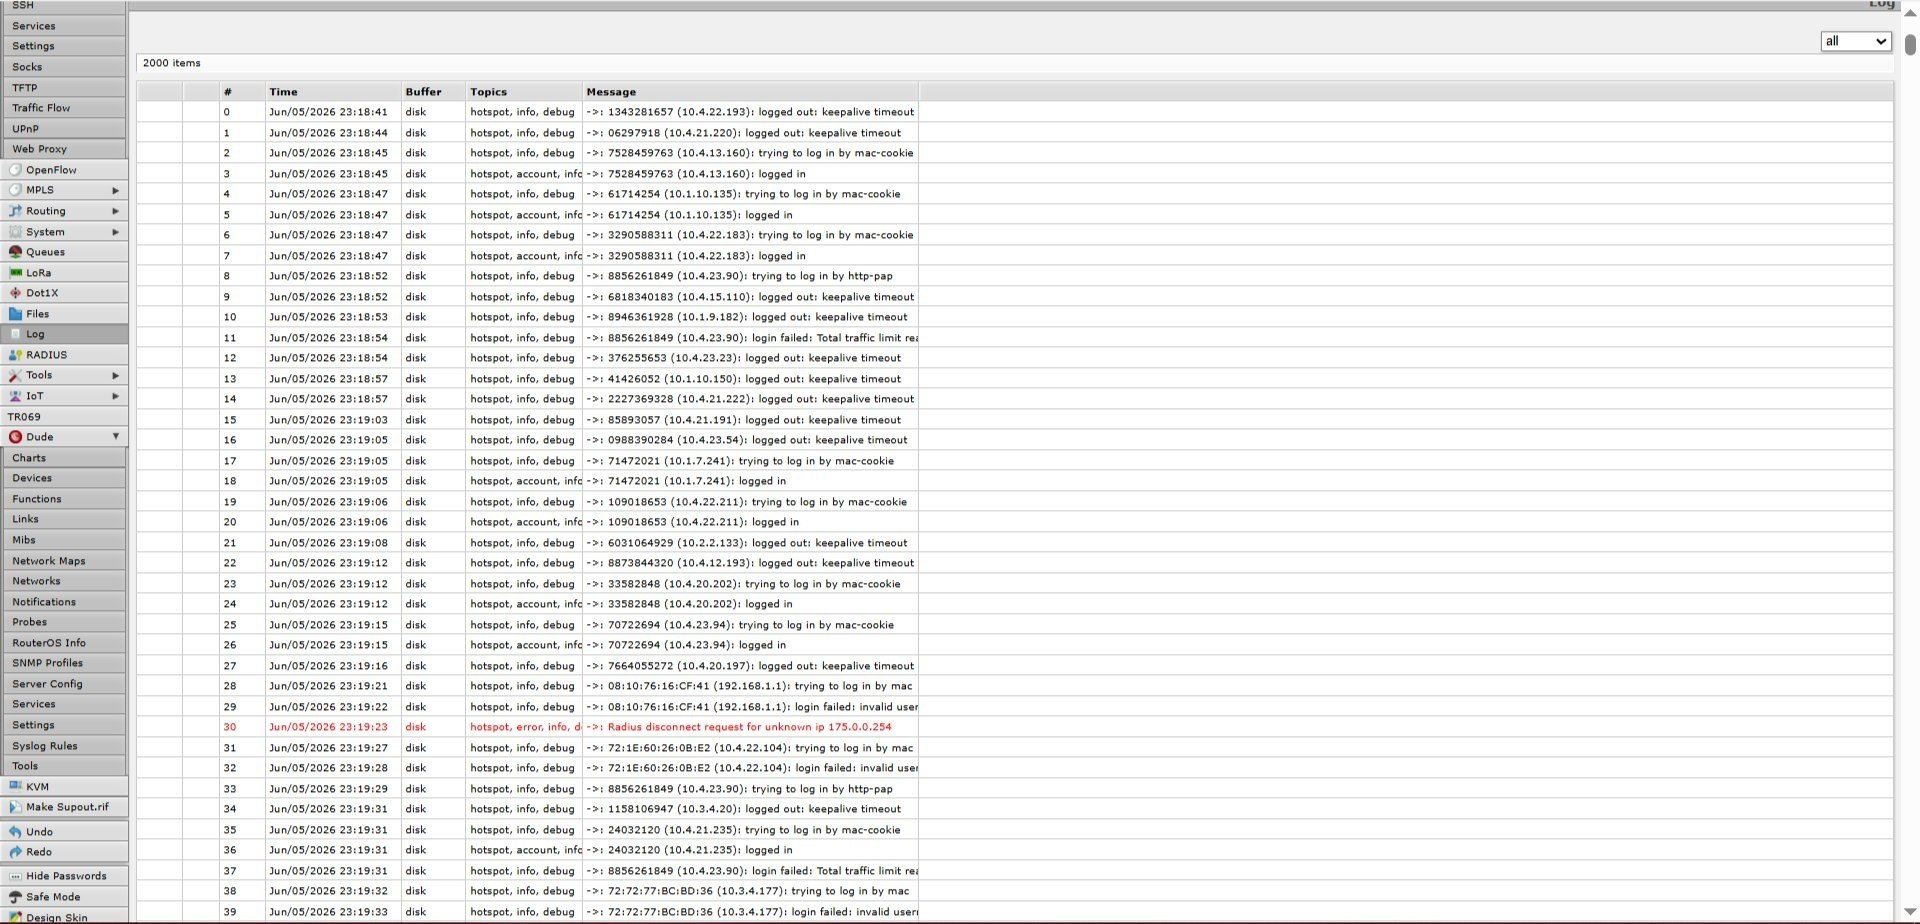Image resolution: width=1920 pixels, height=924 pixels.
Task: Click the Hide Passwords icon
Action: click(x=15, y=876)
